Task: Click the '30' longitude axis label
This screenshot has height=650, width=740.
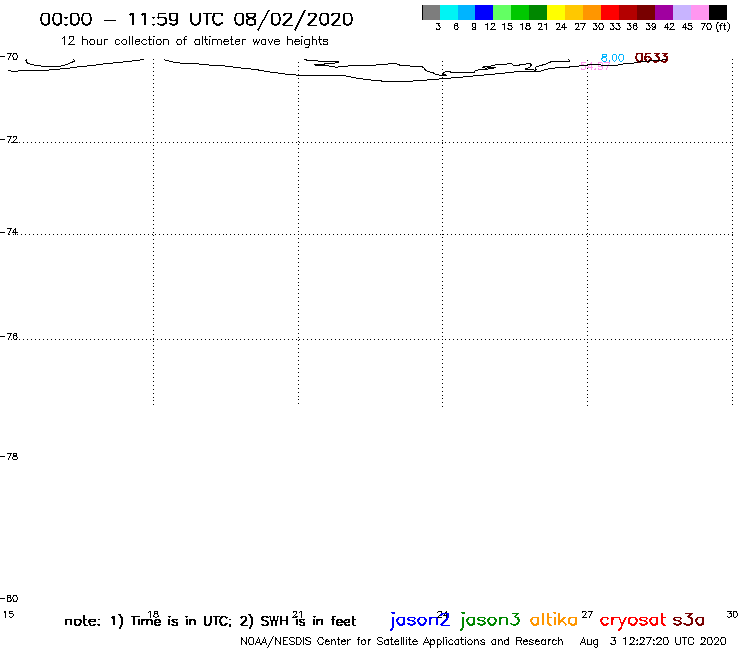Action: [x=732, y=614]
